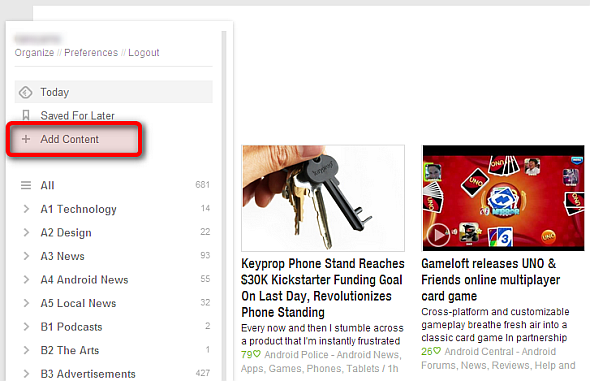
Task: Open the A2 Design feed label
Action: point(66,233)
